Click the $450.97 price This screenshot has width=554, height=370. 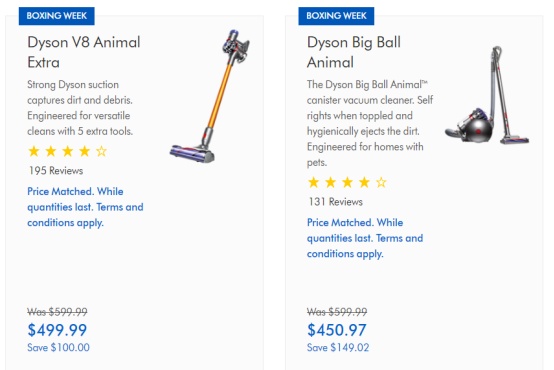tap(337, 330)
